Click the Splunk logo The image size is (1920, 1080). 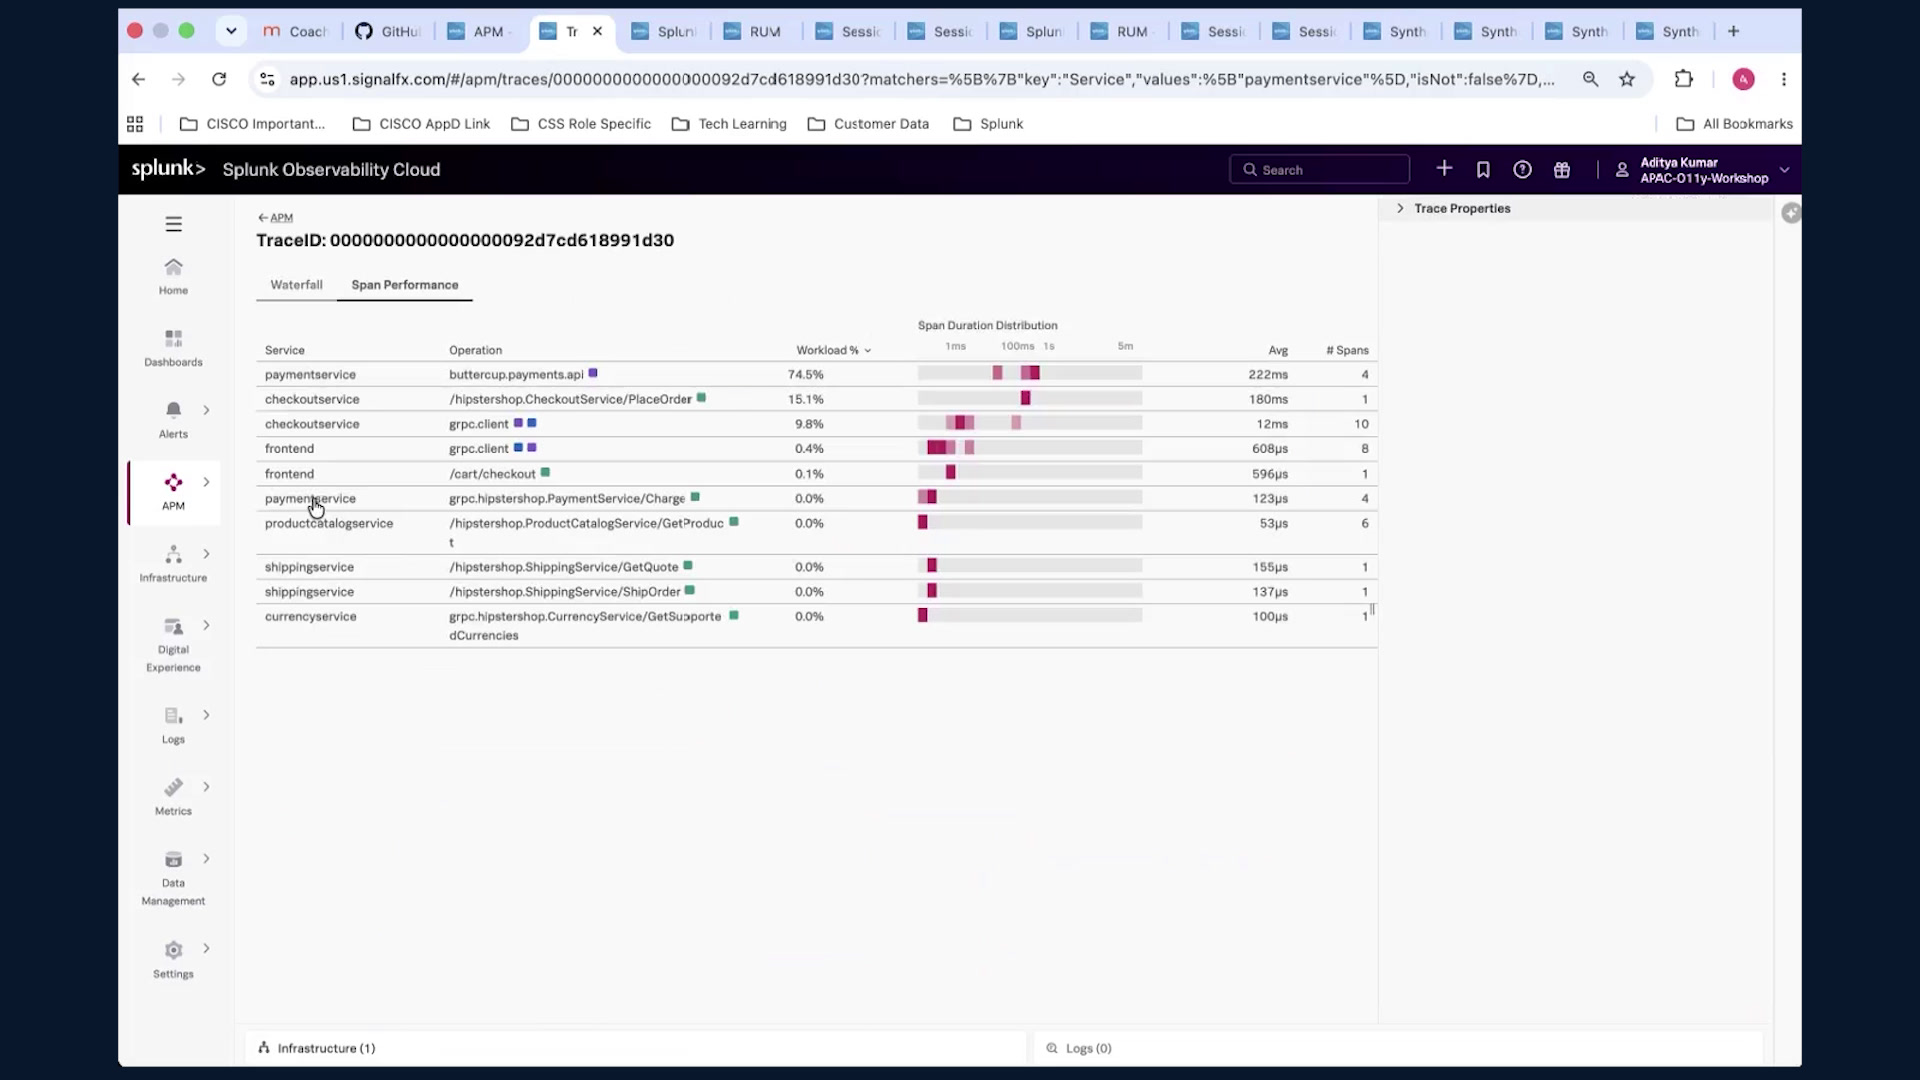coord(168,169)
